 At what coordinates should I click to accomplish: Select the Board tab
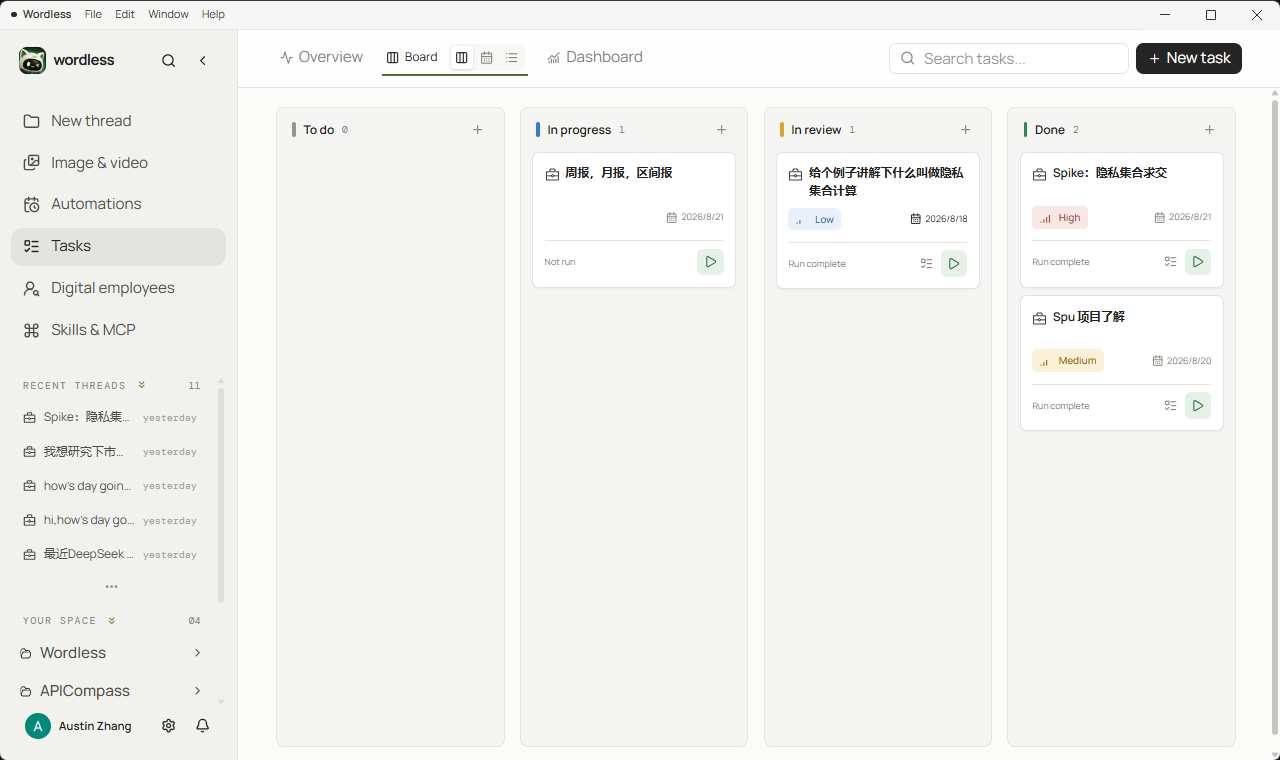412,58
